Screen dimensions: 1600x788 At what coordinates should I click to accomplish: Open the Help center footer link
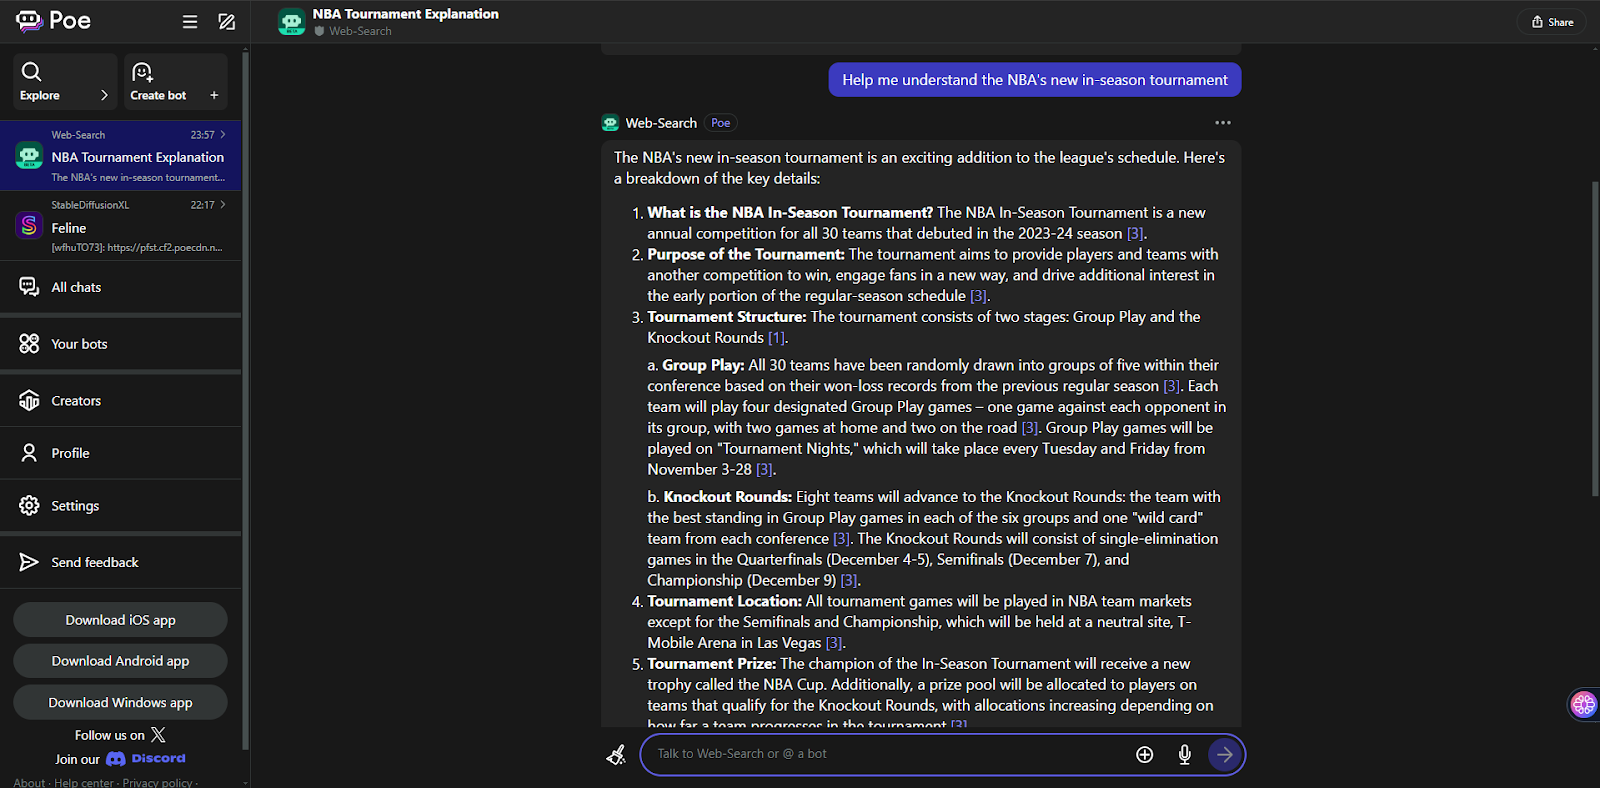coord(84,782)
